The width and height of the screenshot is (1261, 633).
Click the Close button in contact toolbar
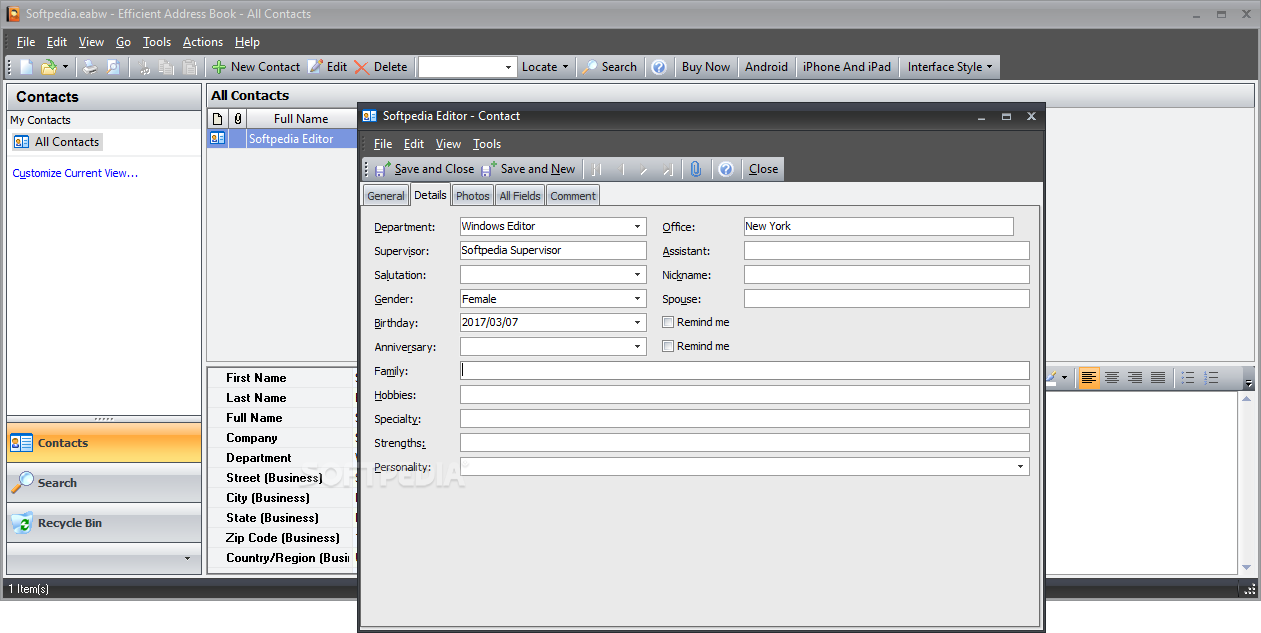pyautogui.click(x=763, y=169)
